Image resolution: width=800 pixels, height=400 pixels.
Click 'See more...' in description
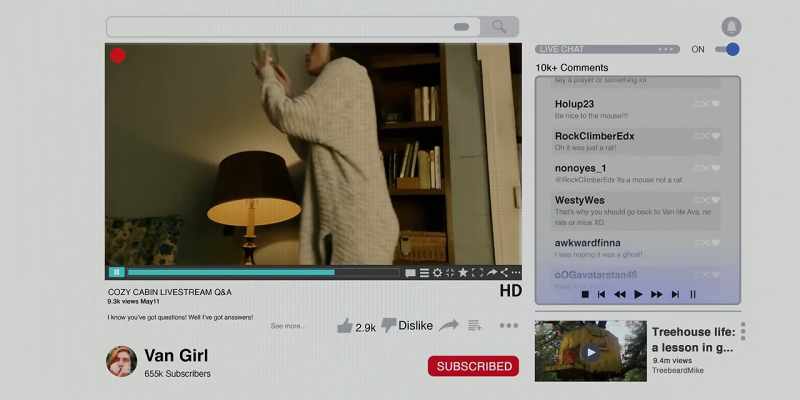tap(287, 326)
